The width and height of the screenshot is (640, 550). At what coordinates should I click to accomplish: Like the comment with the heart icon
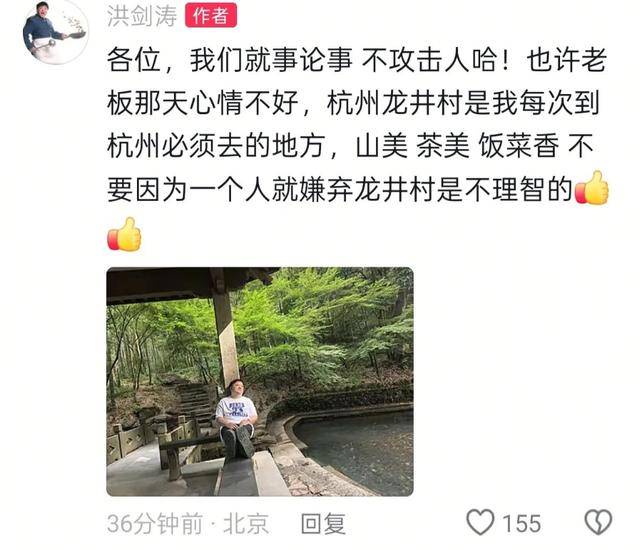[x=480, y=522]
